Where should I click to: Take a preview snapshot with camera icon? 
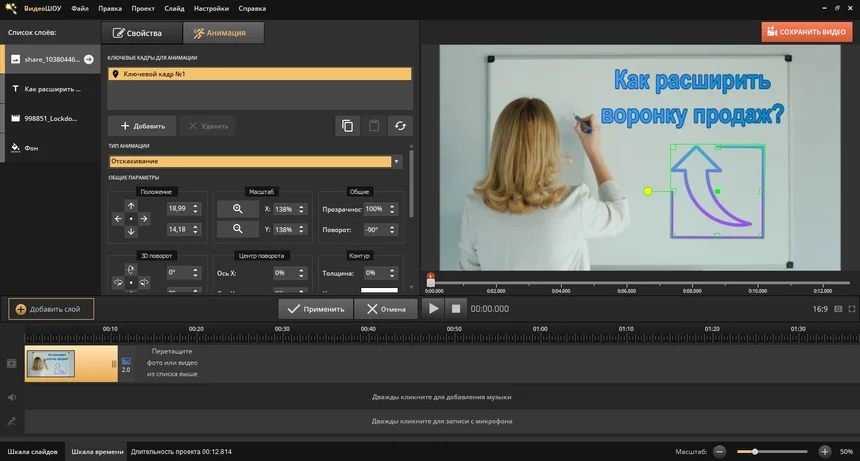click(x=838, y=309)
